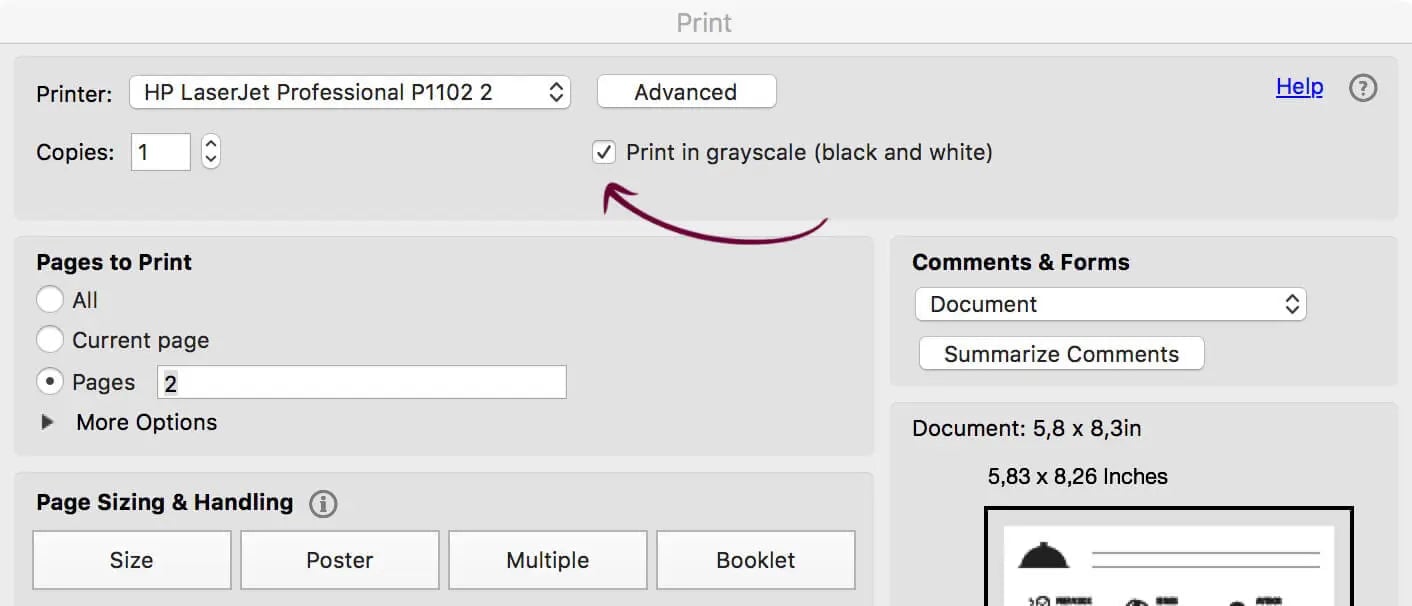Toggle Print in grayscale checkbox
Viewport: 1412px width, 606px height.
click(x=604, y=153)
